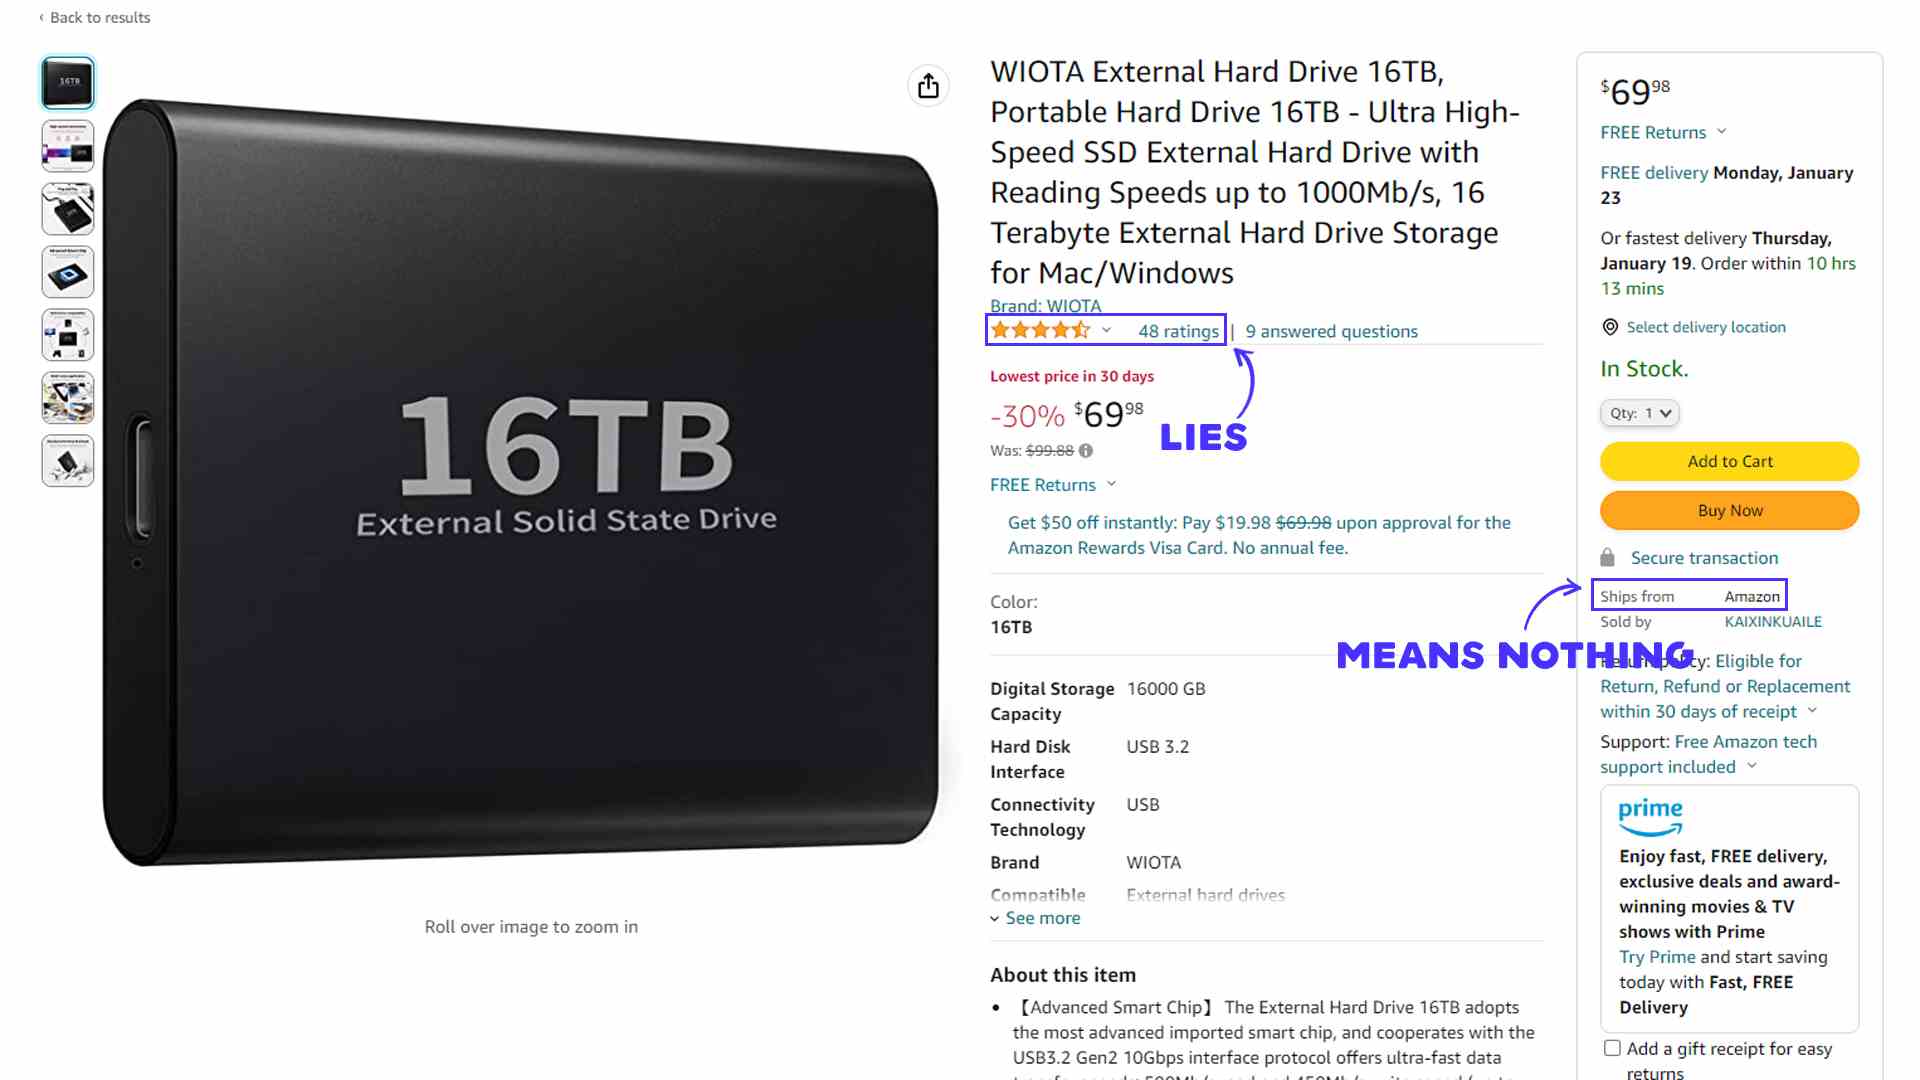Screen dimensions: 1920x1080
Task: Click the share icon above product image
Action: tap(927, 86)
